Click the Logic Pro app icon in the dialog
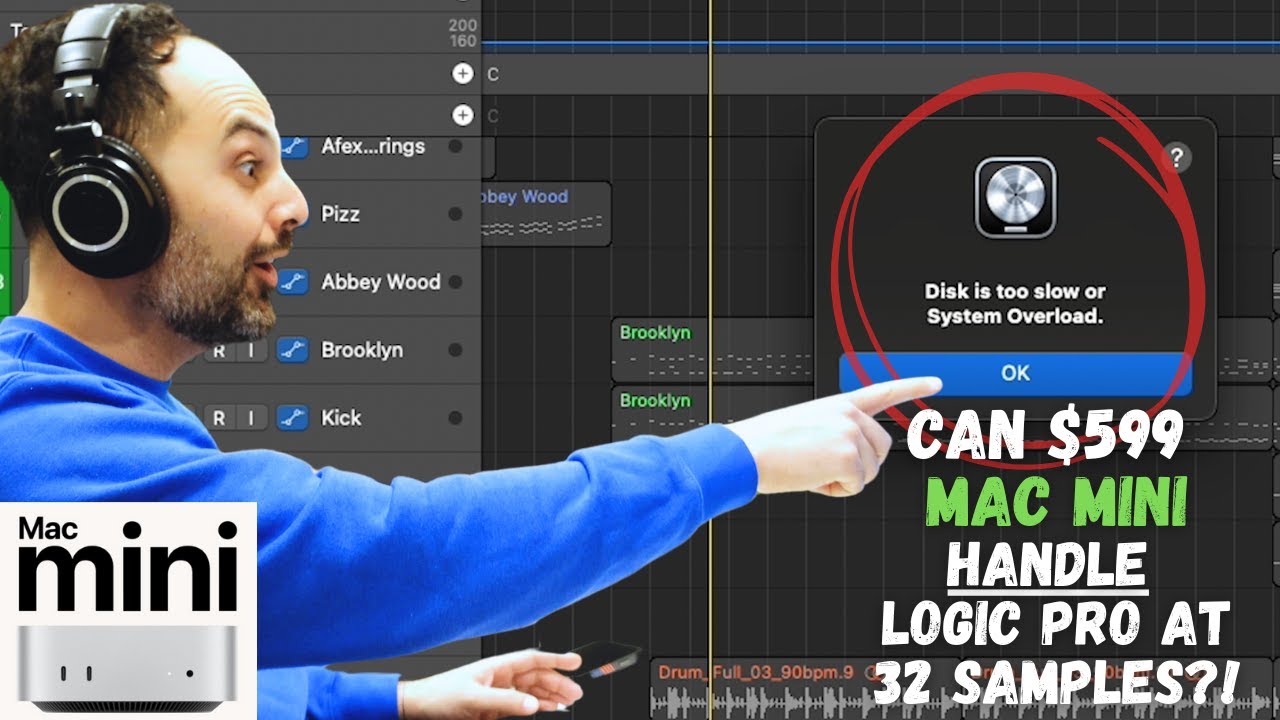This screenshot has height=720, width=1280. pos(1015,198)
